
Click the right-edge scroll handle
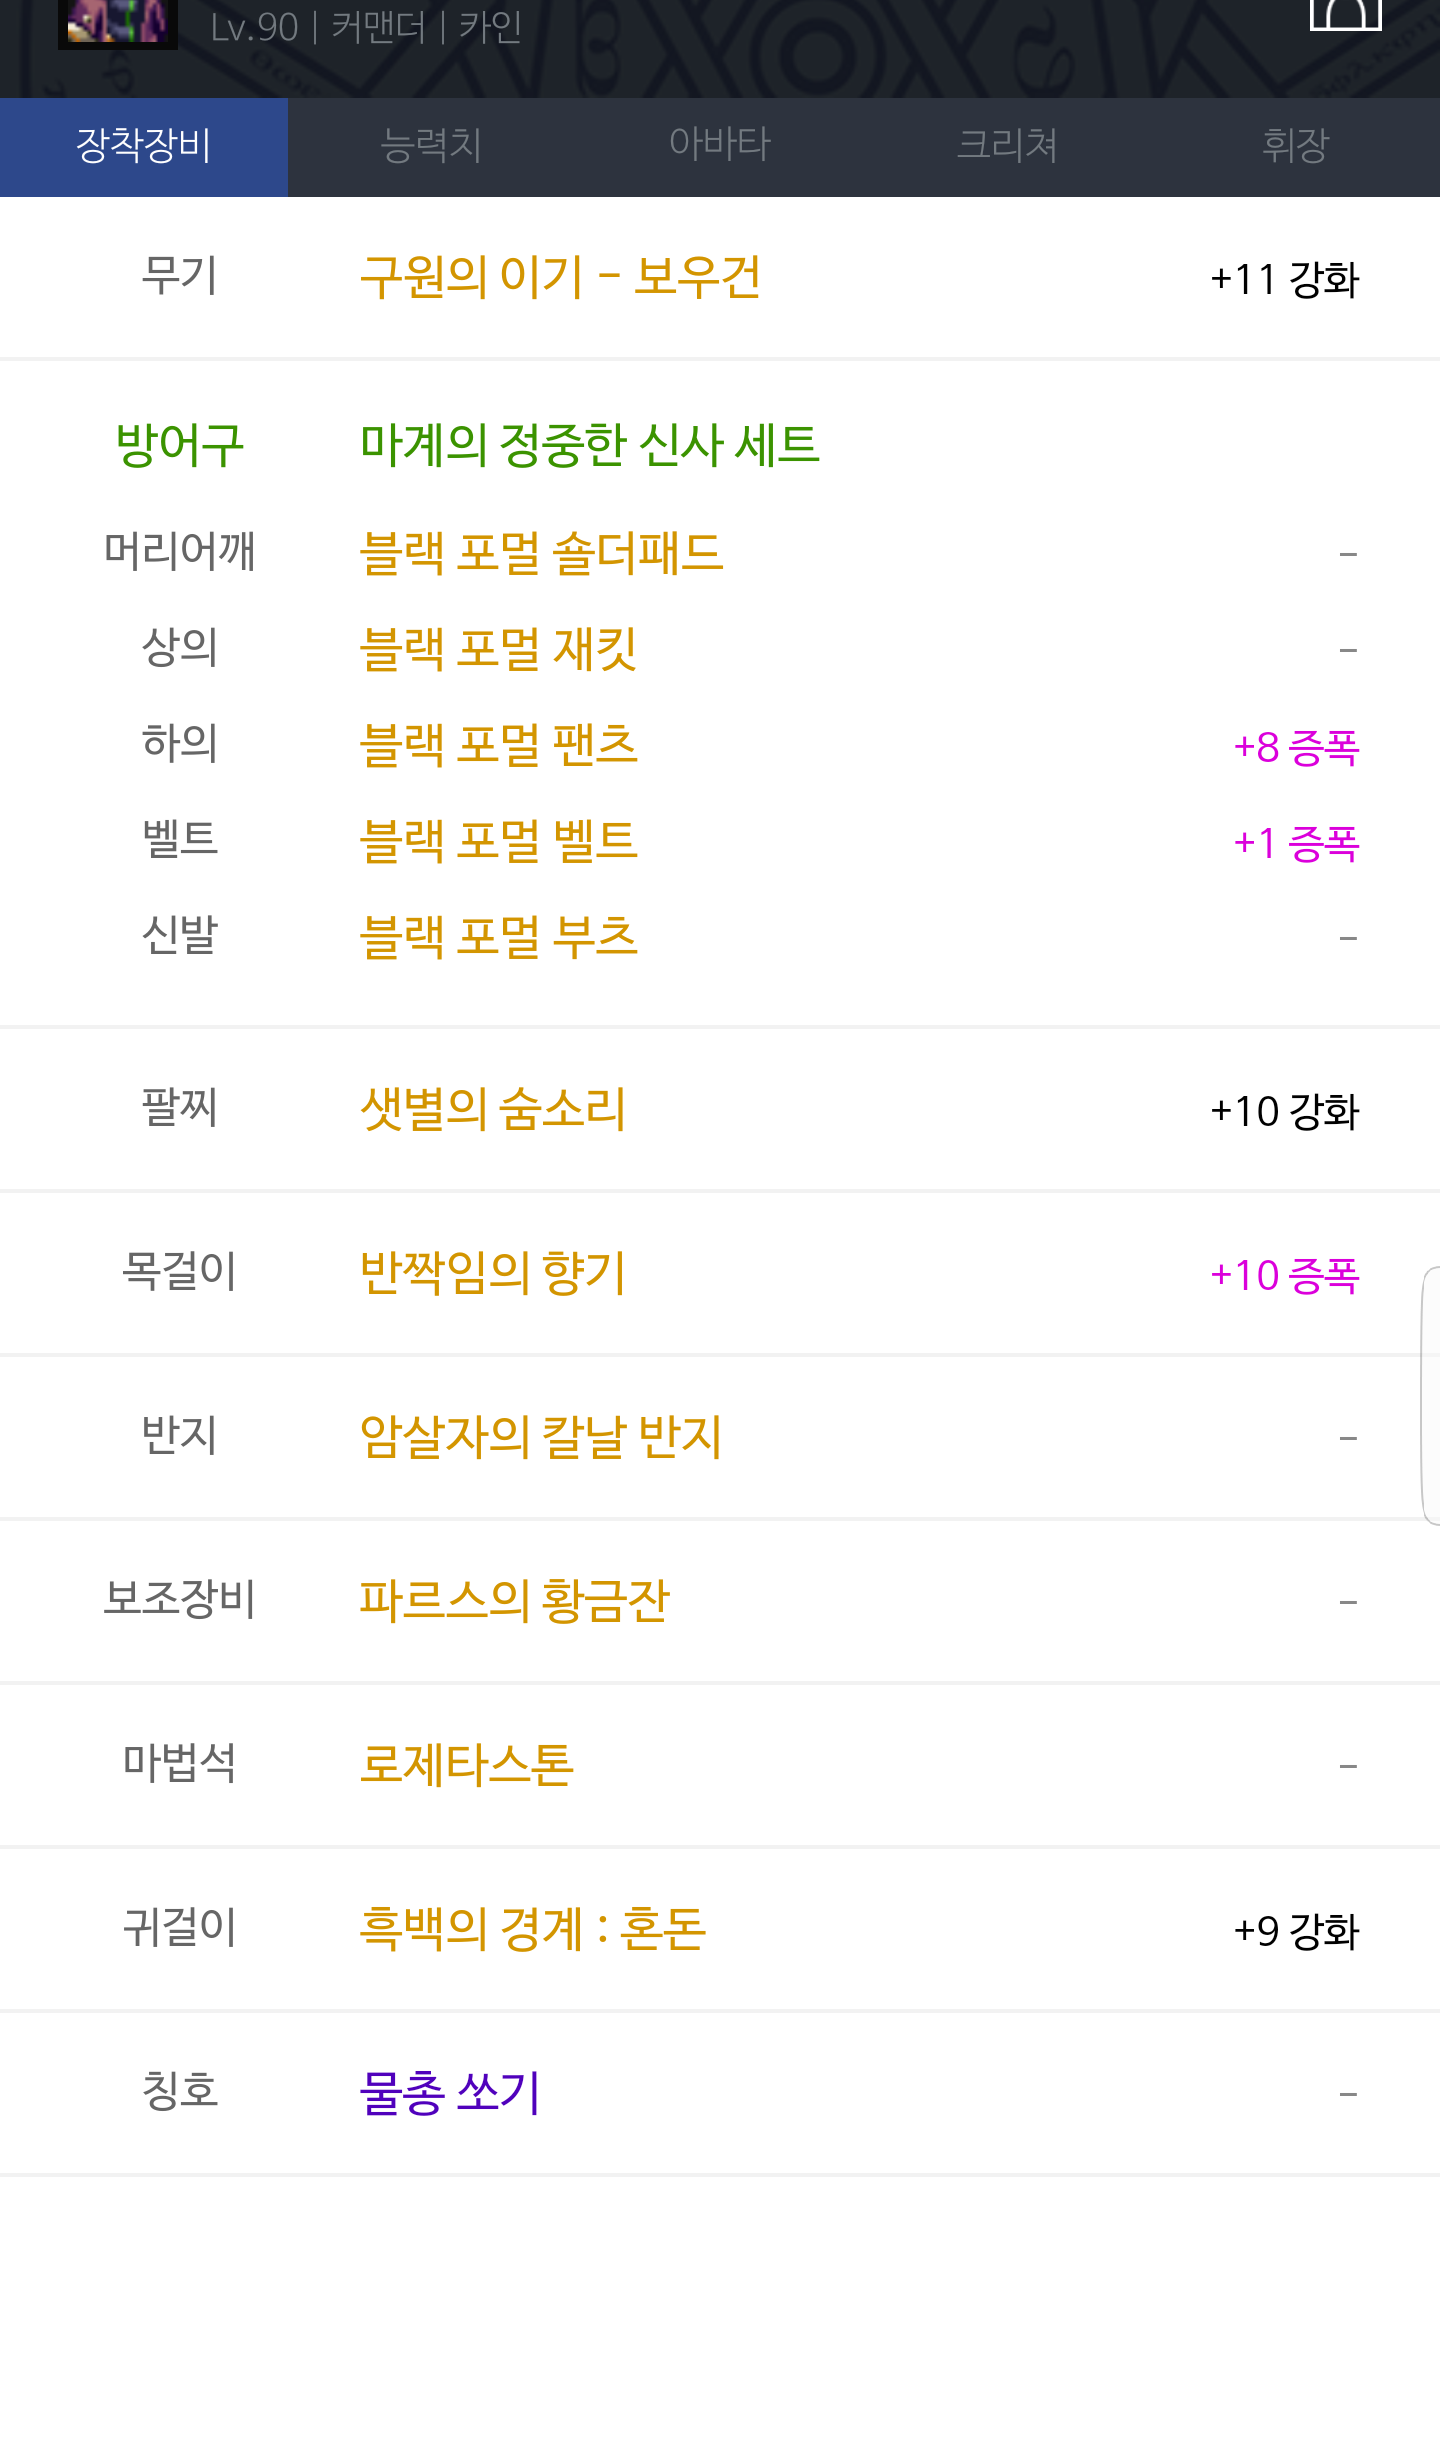[1431, 1395]
